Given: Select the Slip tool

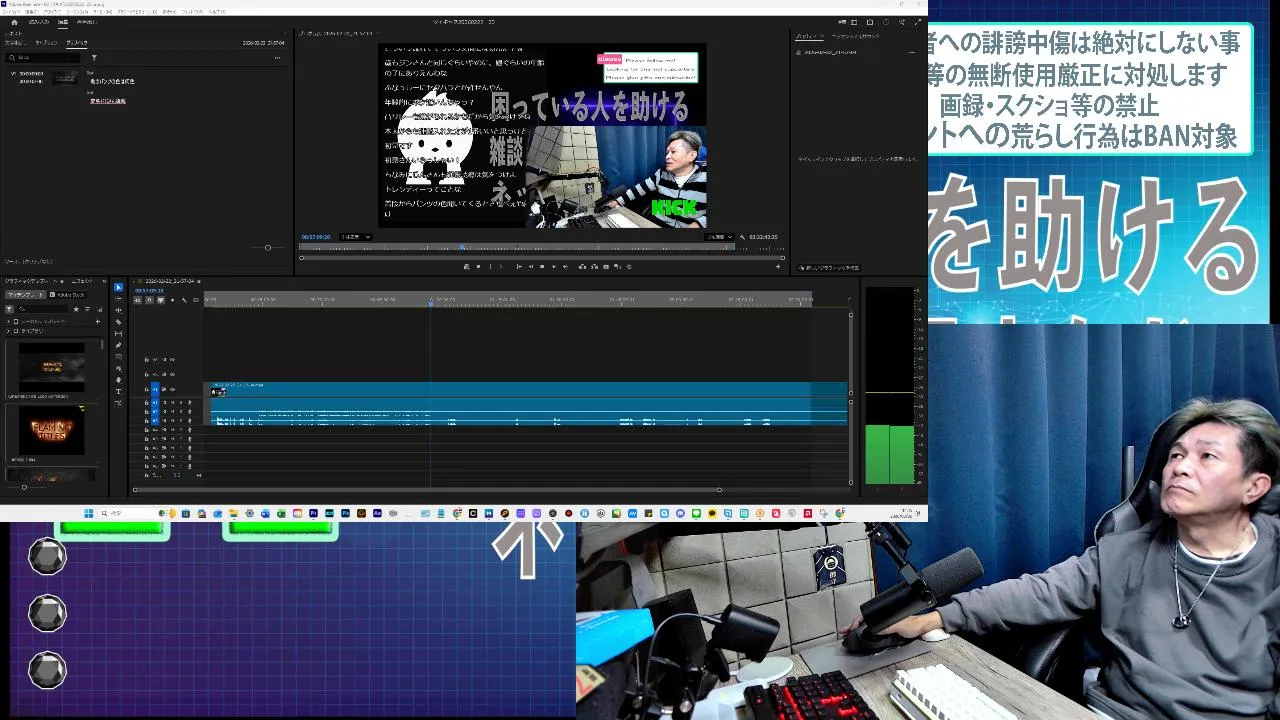Looking at the screenshot, I should [118, 333].
